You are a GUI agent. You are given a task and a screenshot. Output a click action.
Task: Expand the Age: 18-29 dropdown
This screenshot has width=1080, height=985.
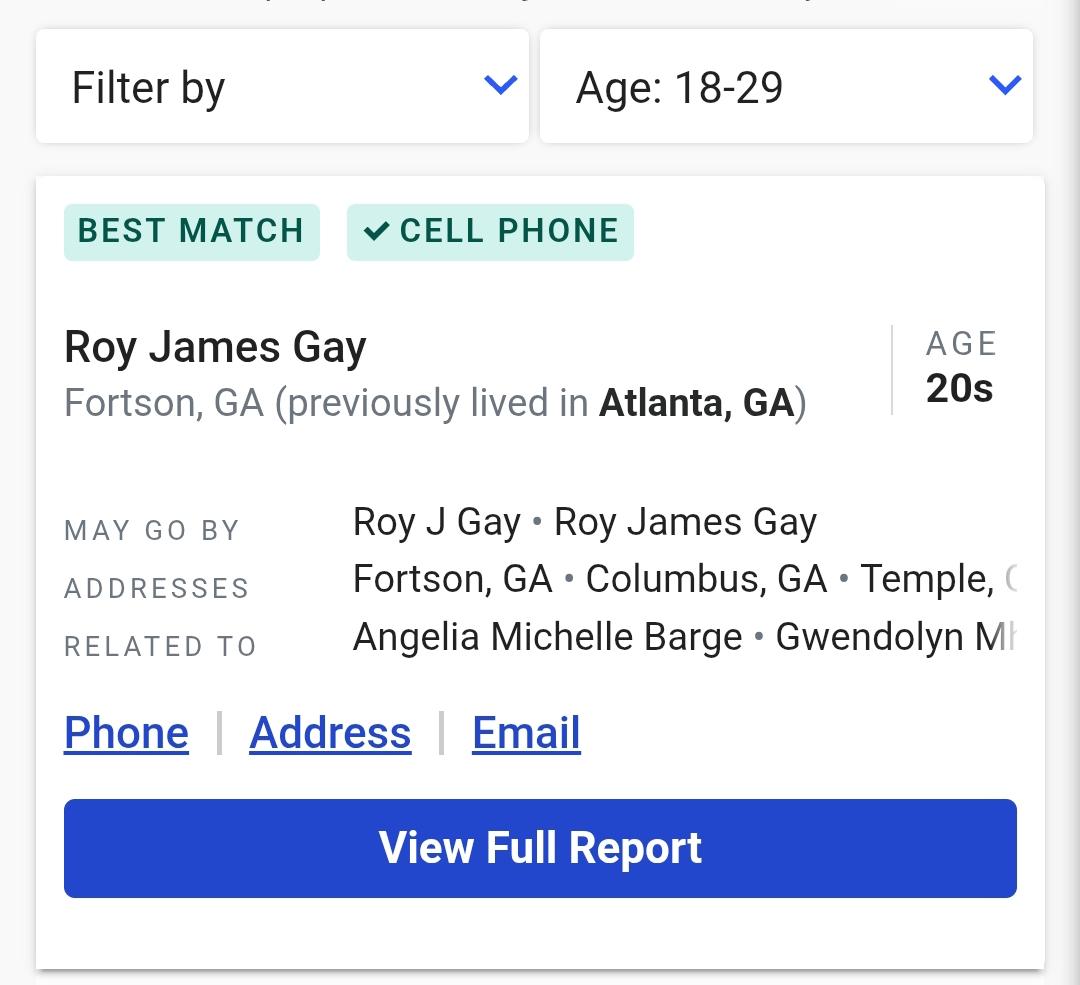click(786, 87)
